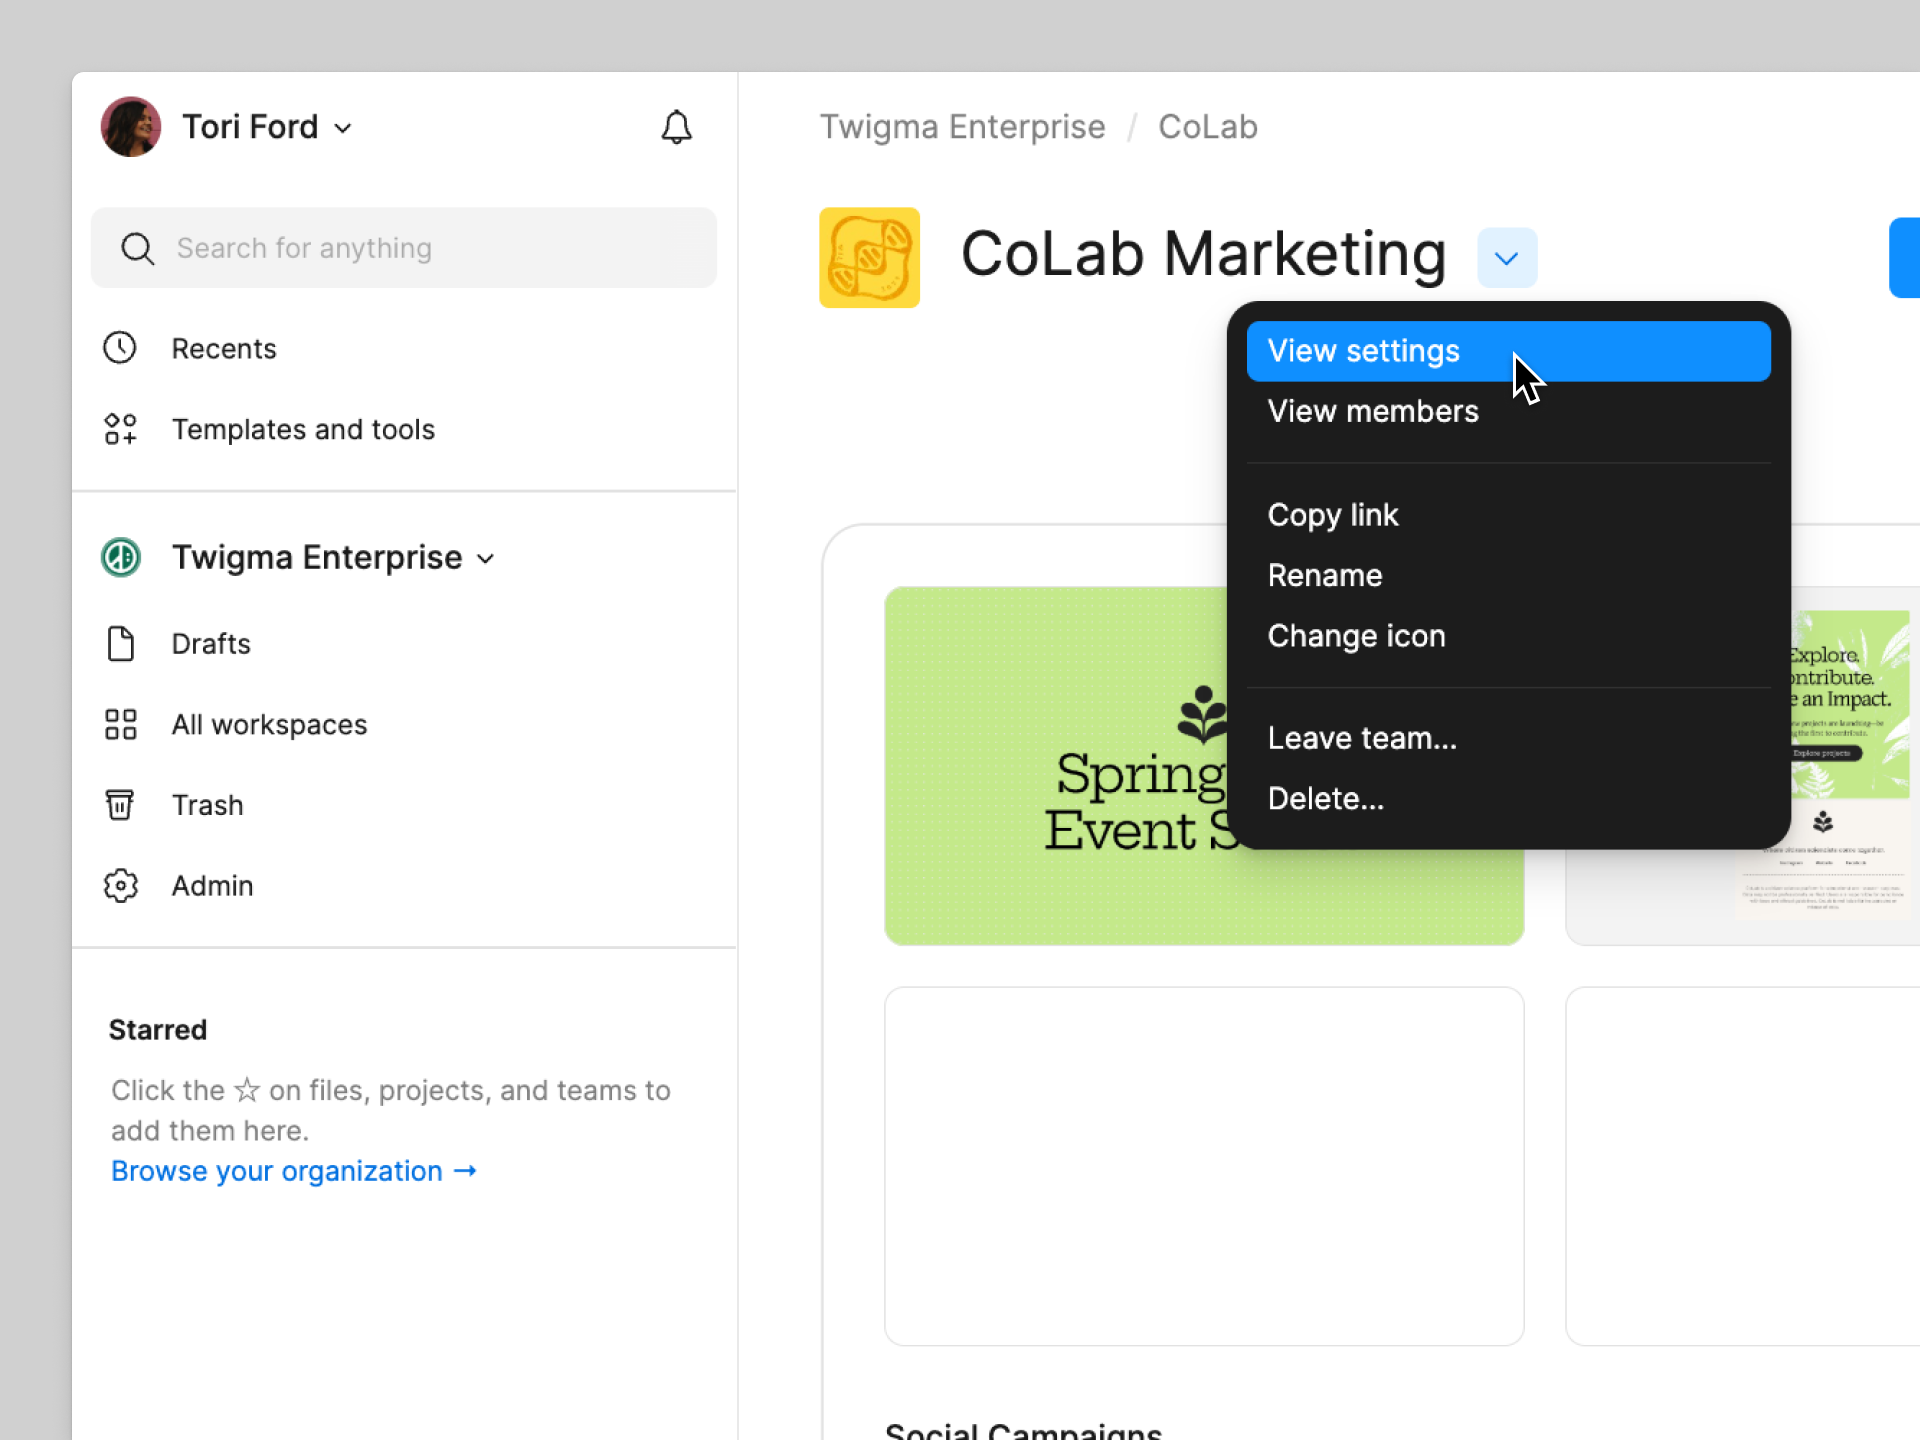
Task: Click the CoLab breadcrumb link
Action: point(1207,127)
